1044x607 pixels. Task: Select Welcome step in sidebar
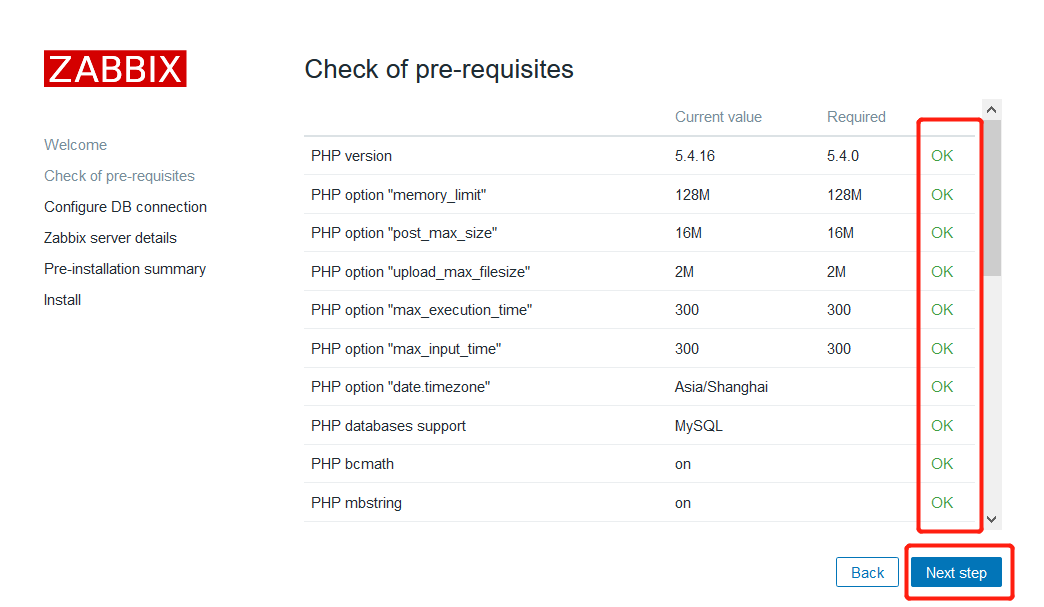coord(75,145)
